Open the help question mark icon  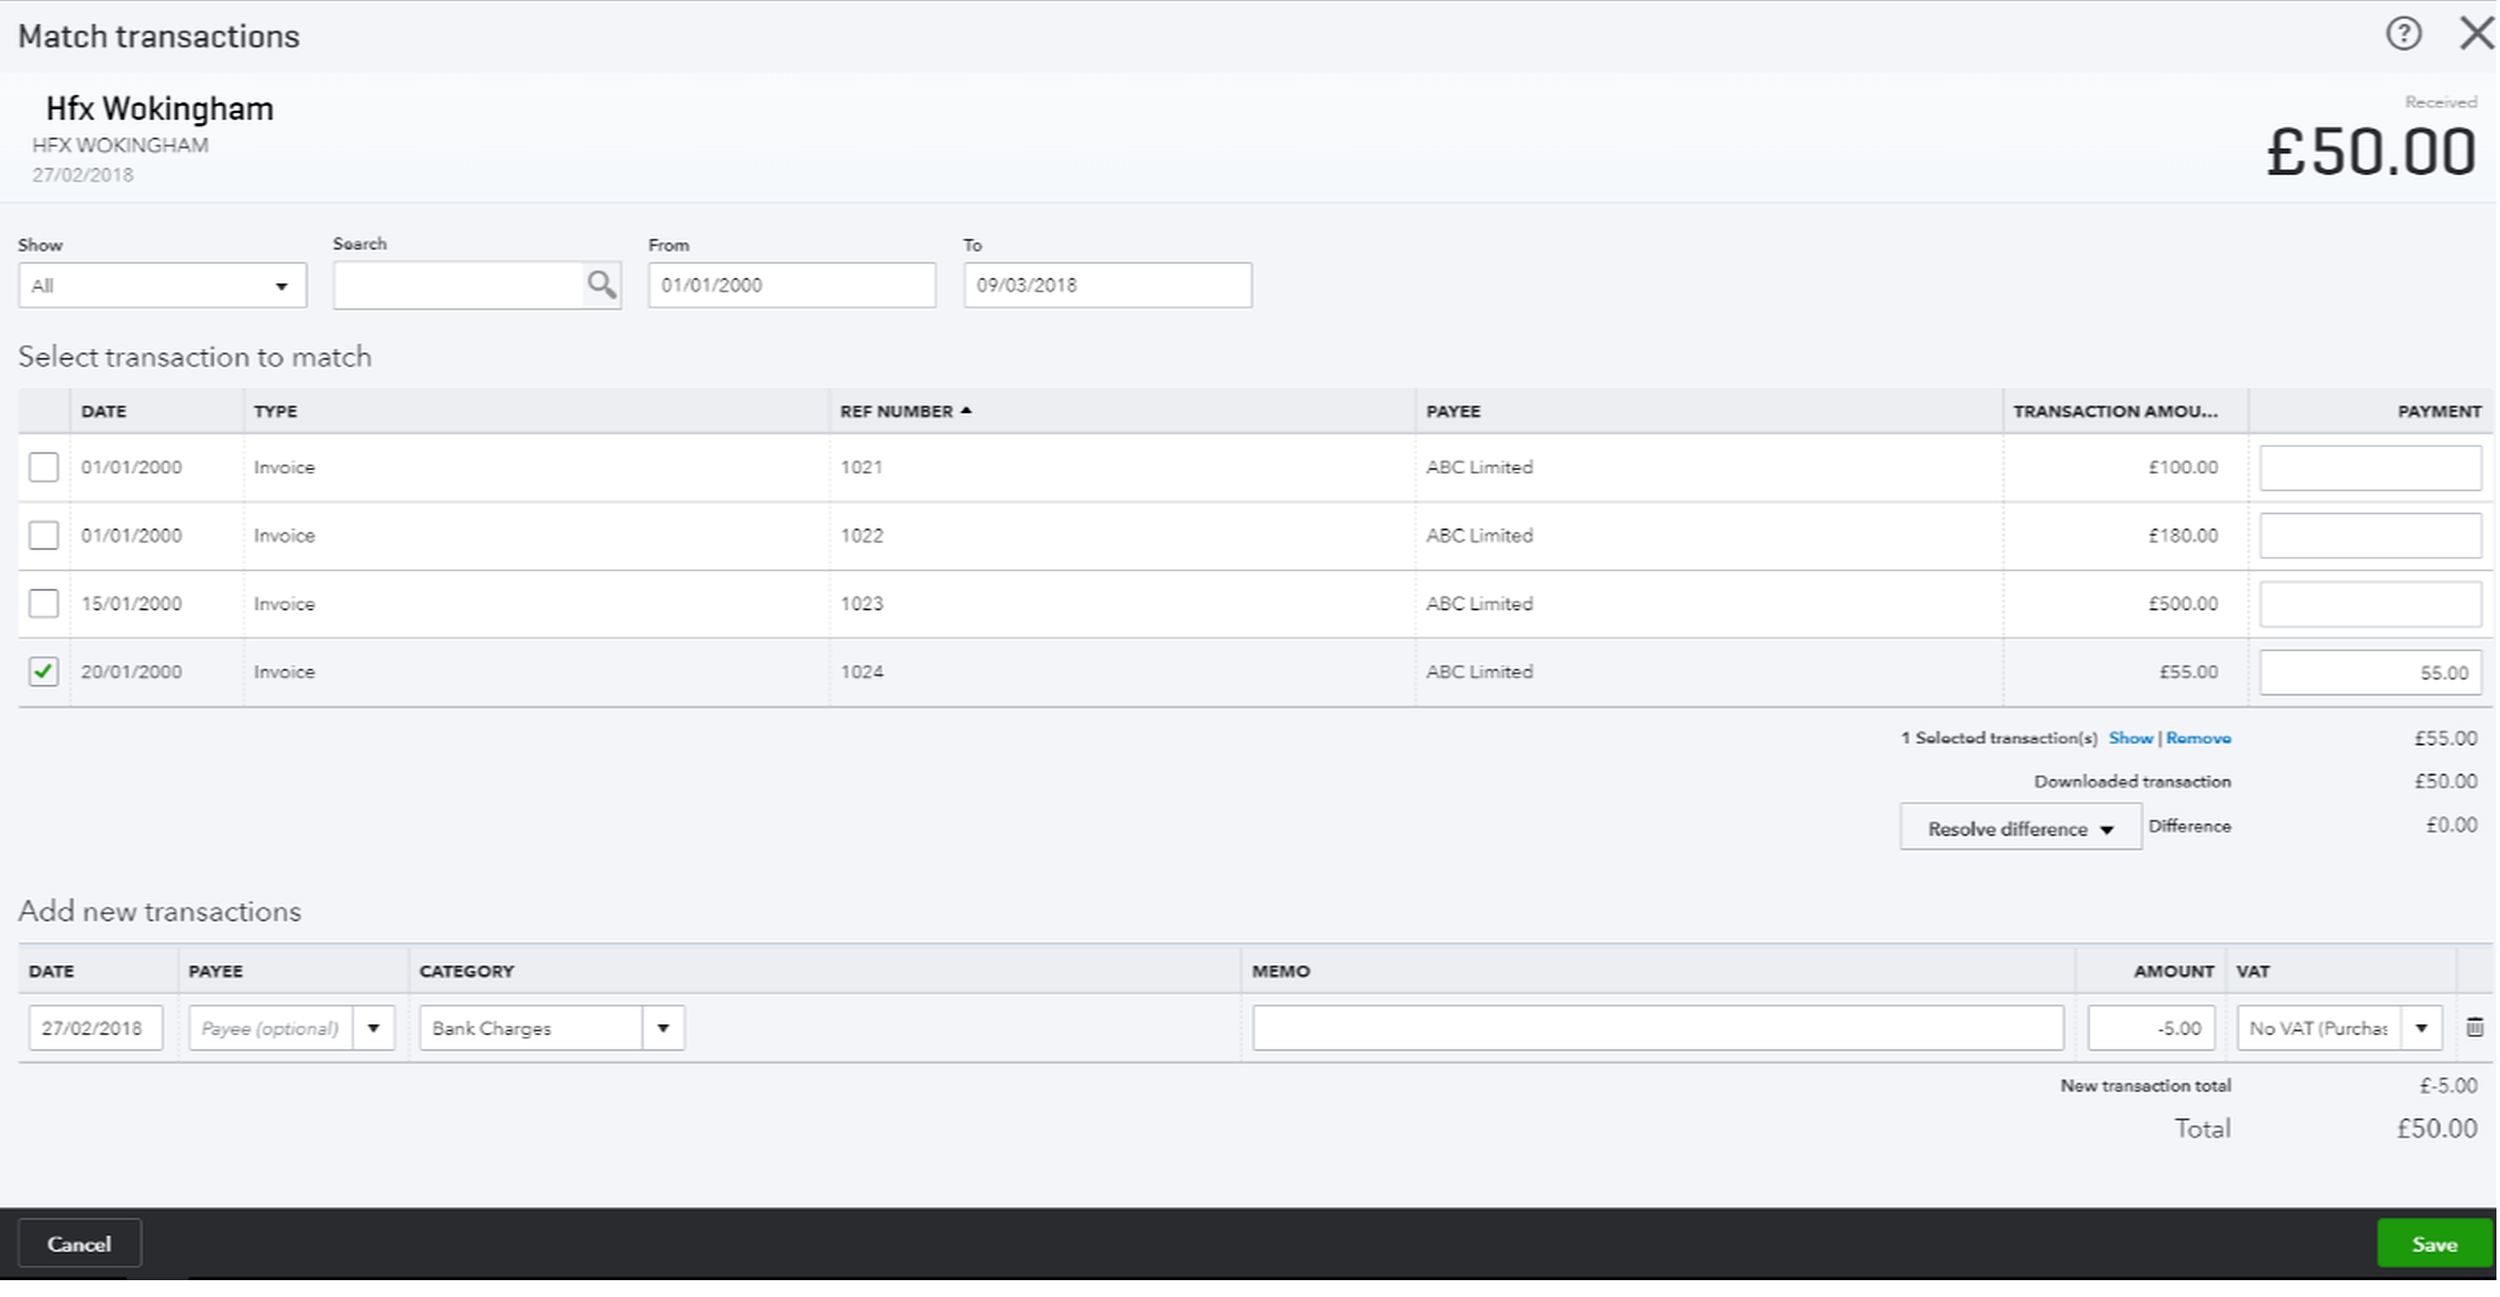(2402, 34)
